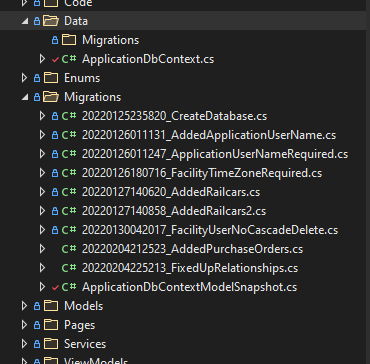Select ApplicationDbContext.cs file
Viewport: 370px width, 364px height.
coord(148,59)
